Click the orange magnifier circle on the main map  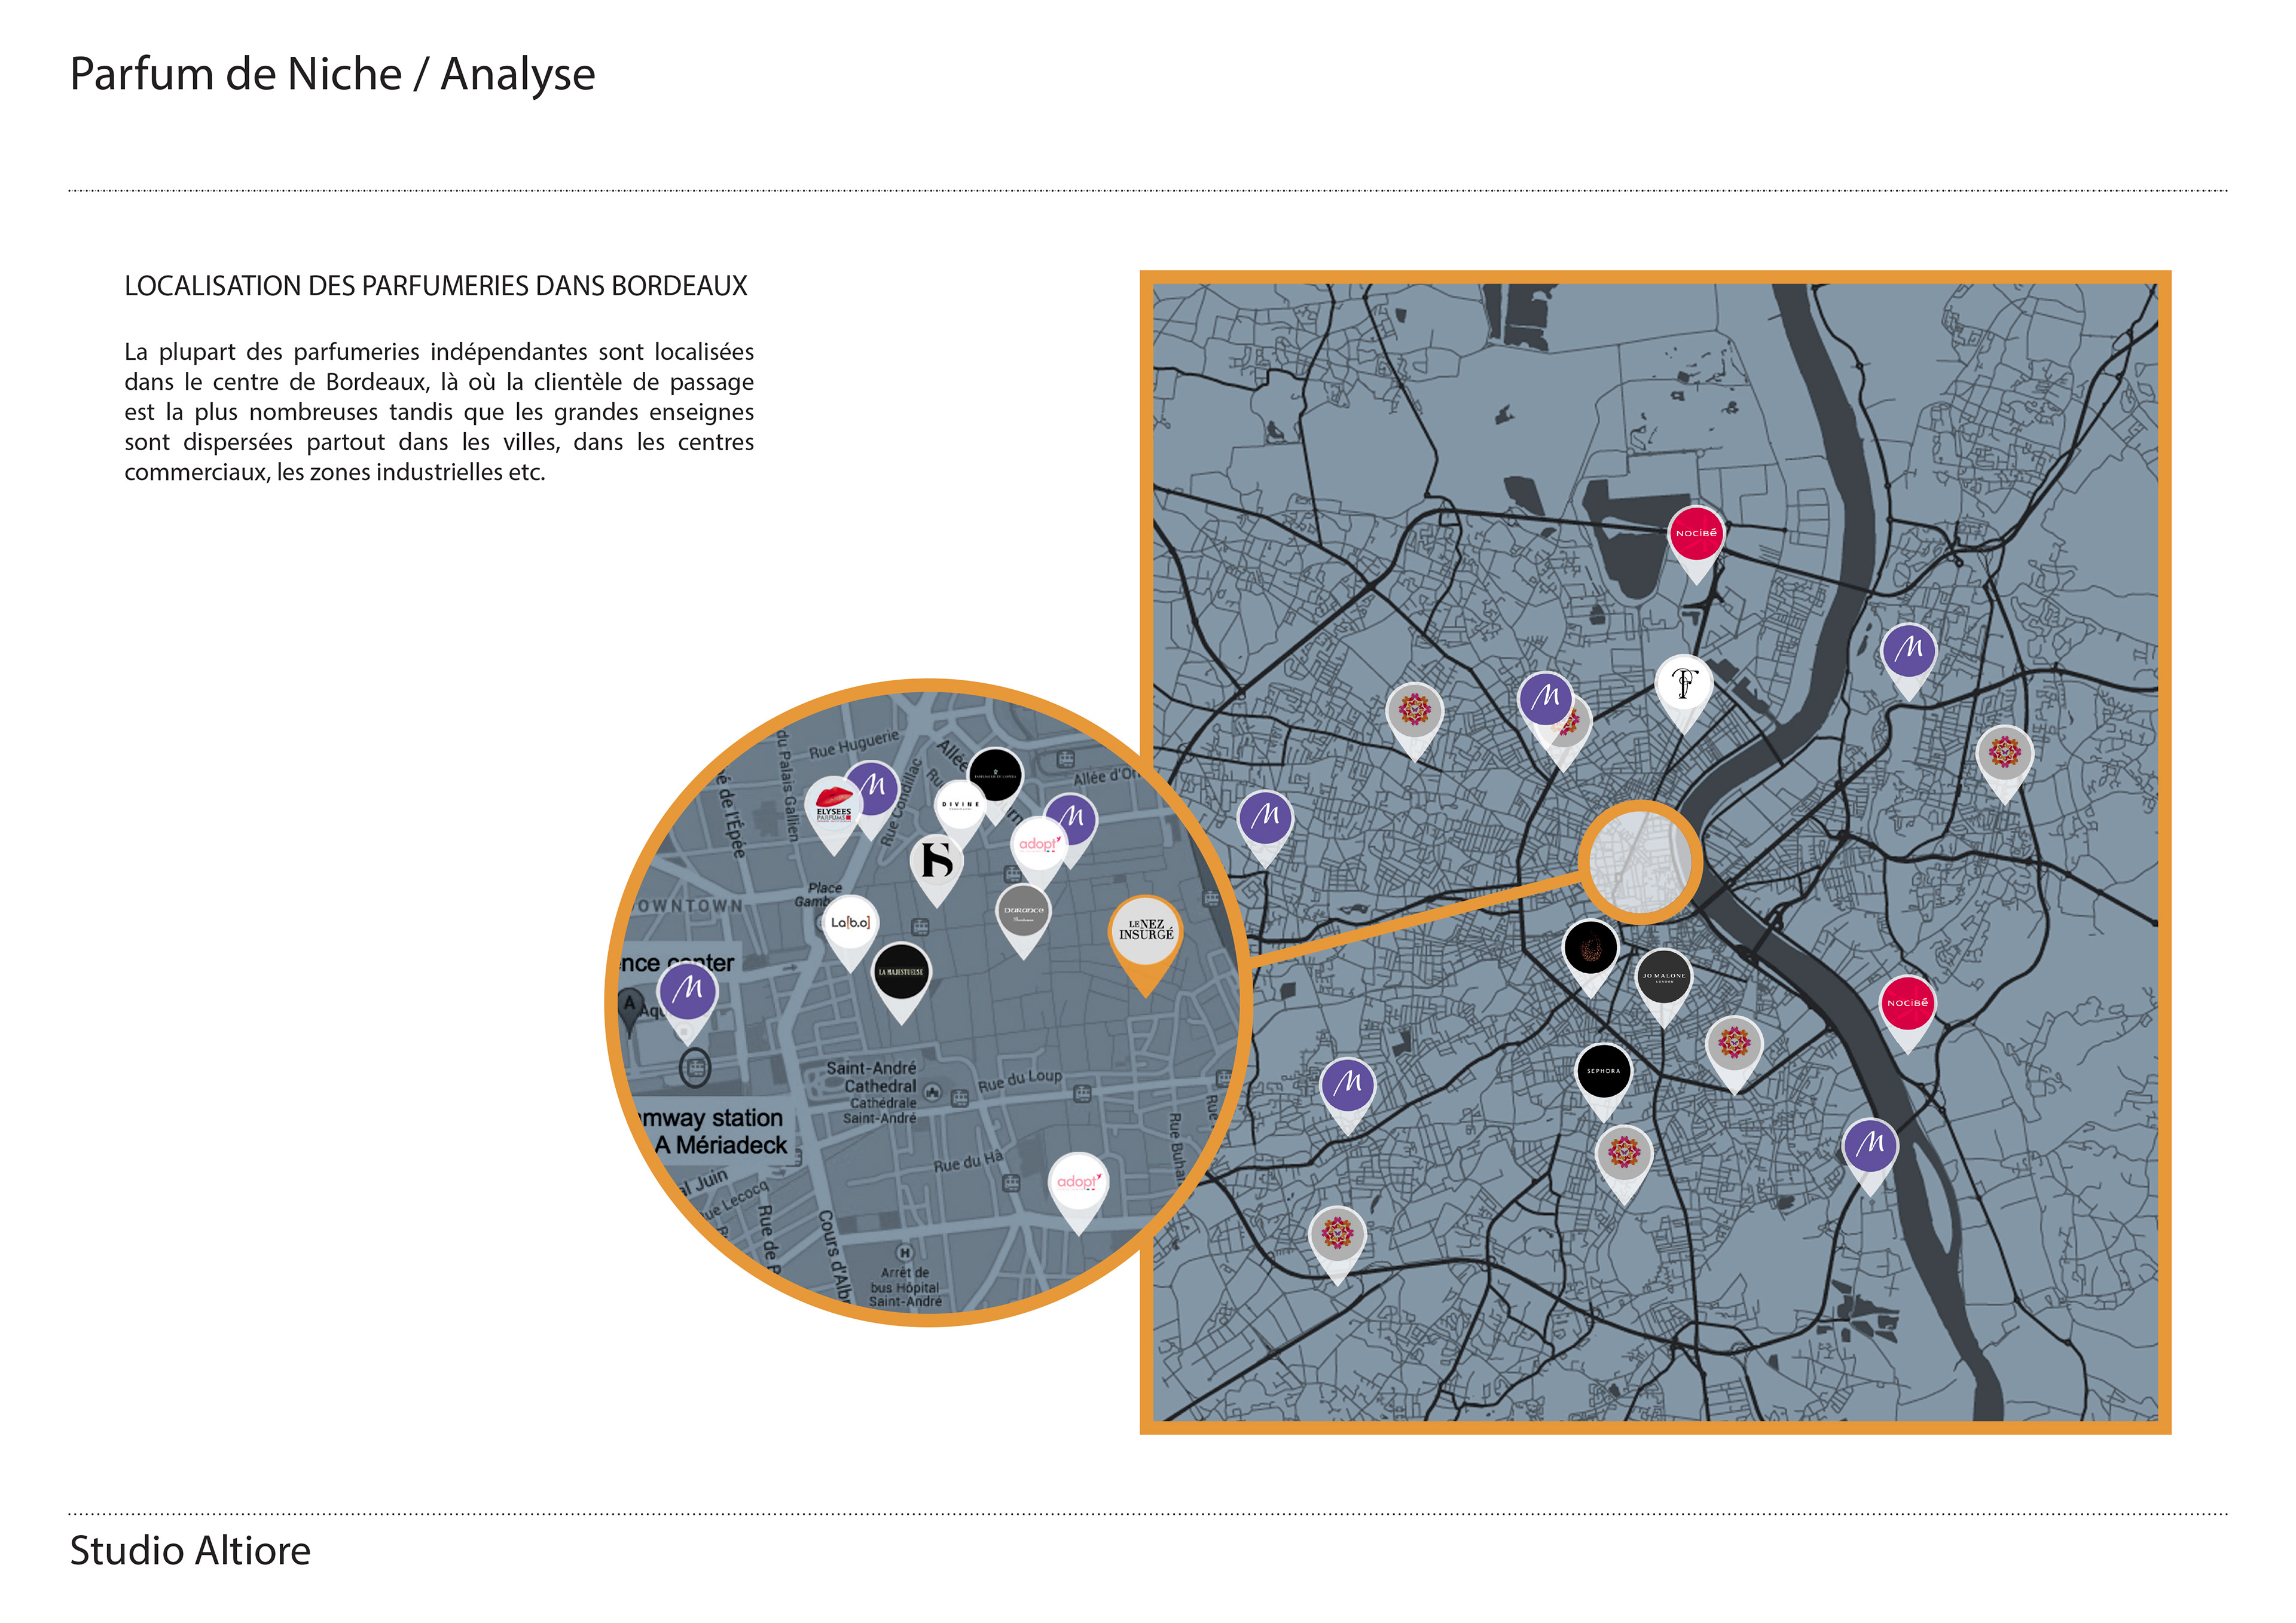[1640, 862]
